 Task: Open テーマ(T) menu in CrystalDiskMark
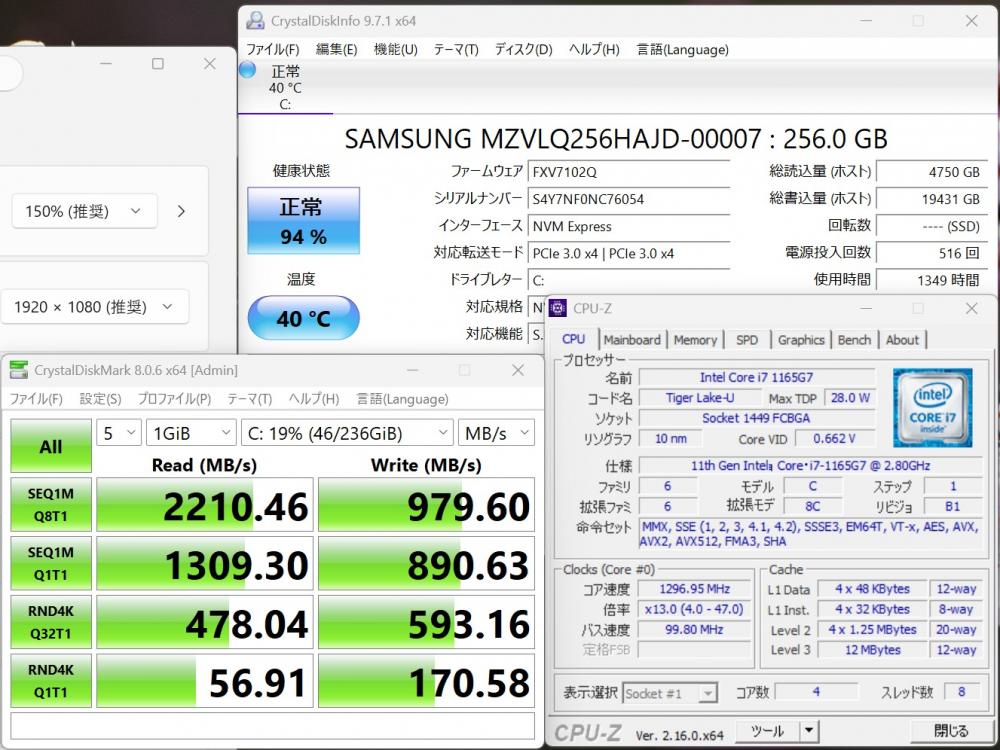[249, 399]
